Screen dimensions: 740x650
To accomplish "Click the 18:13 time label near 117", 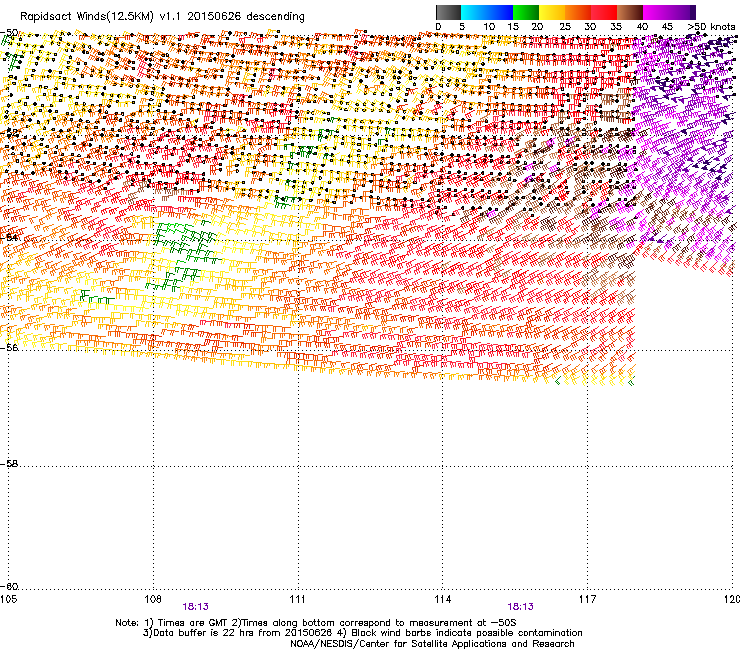I will [520, 607].
